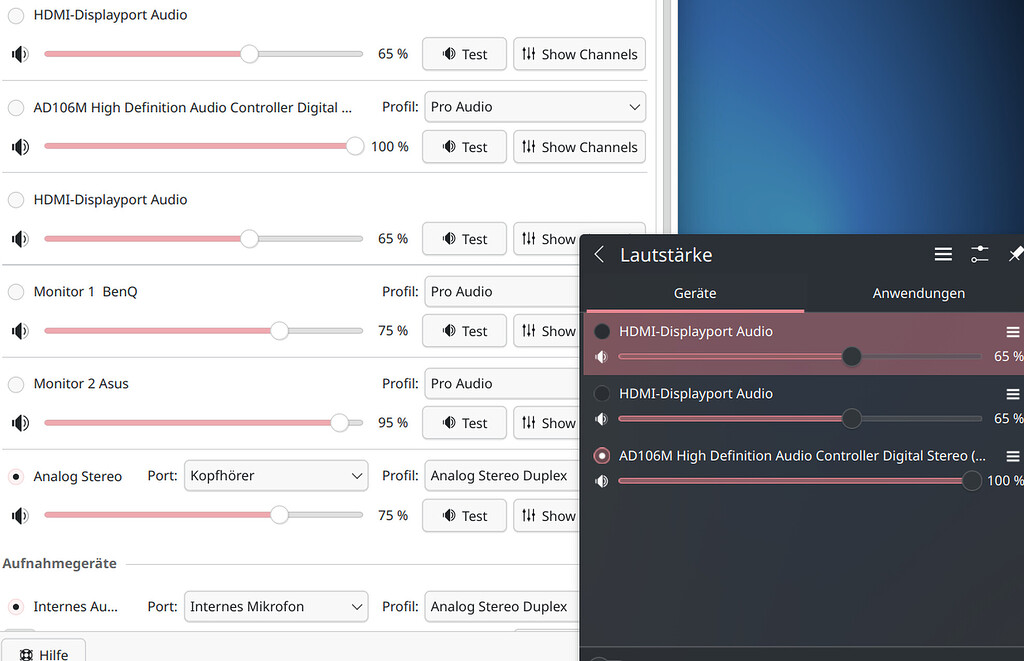Test the AD106M audio output
1024x661 pixels.
coord(464,146)
